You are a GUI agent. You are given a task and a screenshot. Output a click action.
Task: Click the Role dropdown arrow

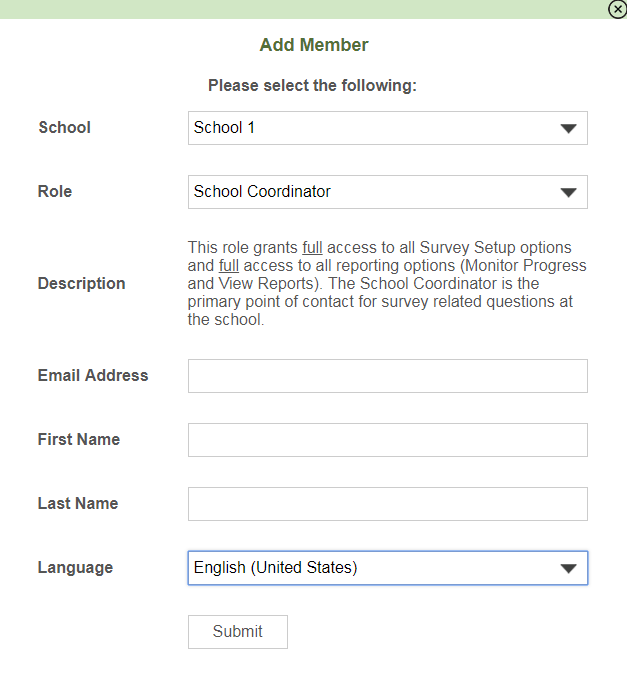coord(568,192)
